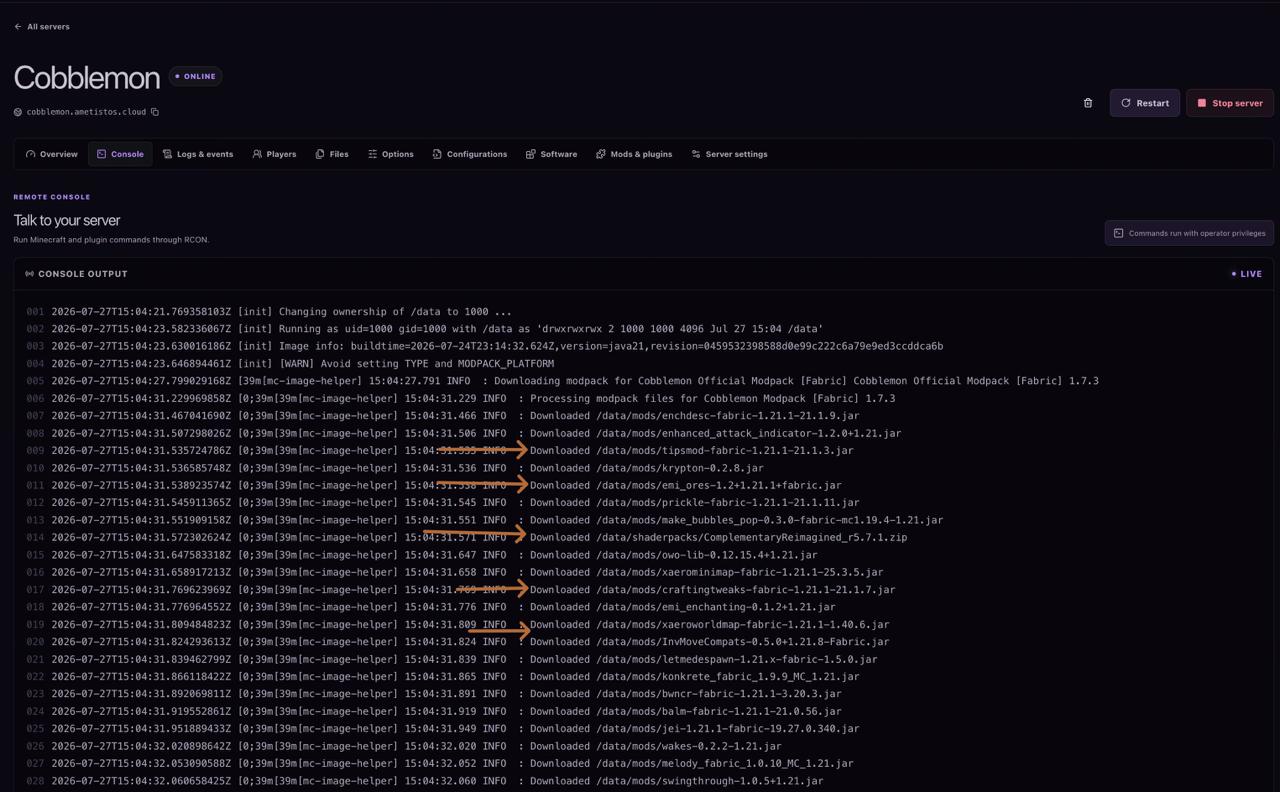
Task: Click the Talk to your server heading
Action: click(x=67, y=220)
